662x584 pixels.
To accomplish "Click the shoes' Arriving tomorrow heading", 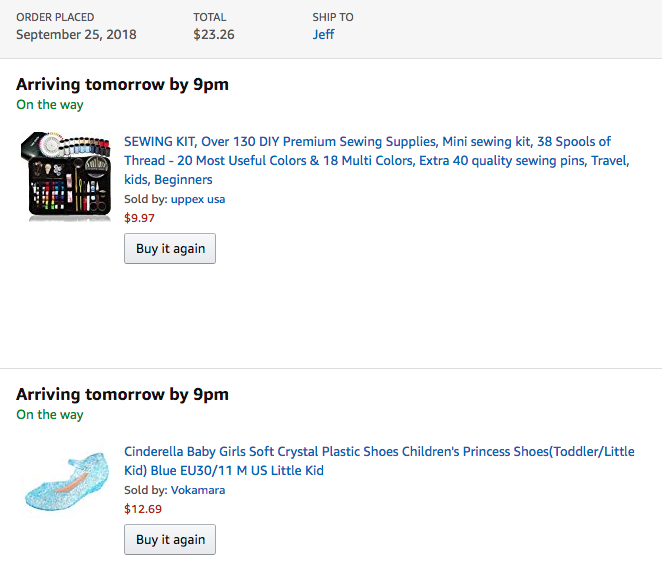I will tap(122, 394).
